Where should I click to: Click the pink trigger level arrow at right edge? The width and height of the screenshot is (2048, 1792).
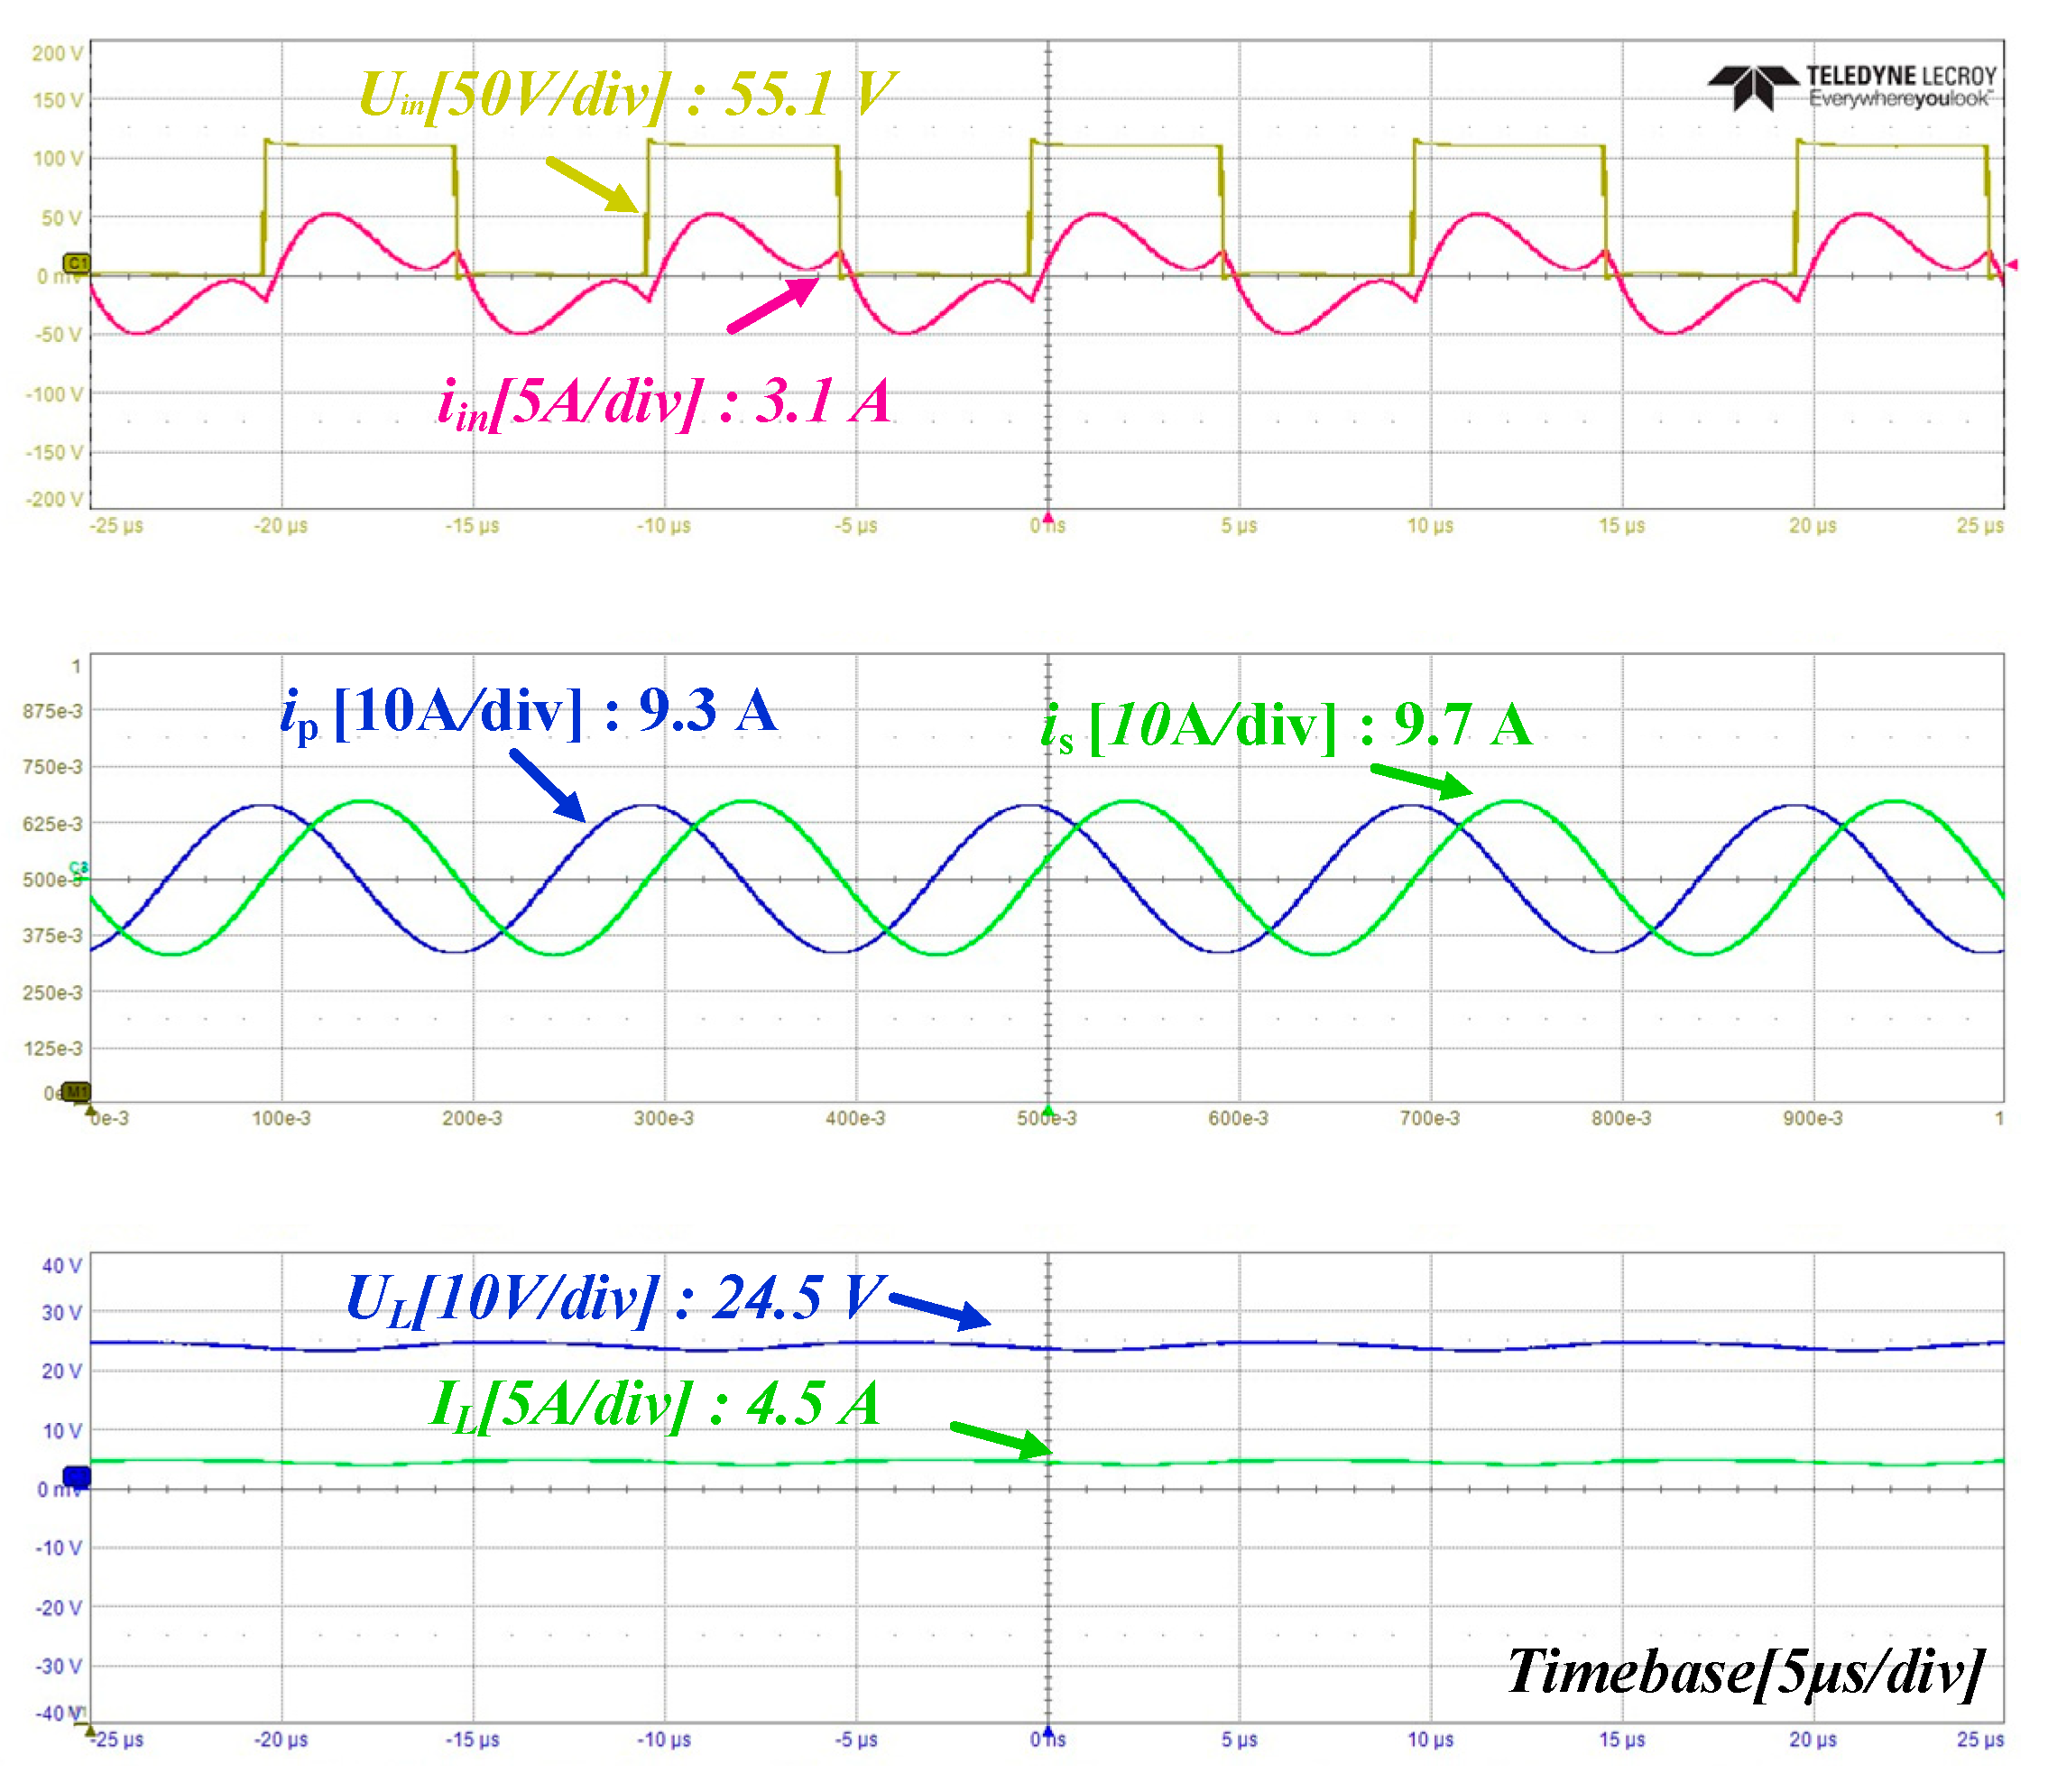[2011, 264]
